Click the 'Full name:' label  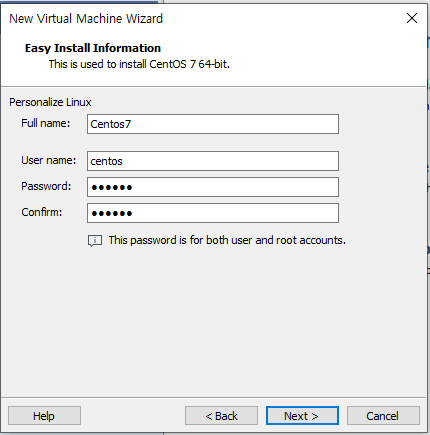46,123
